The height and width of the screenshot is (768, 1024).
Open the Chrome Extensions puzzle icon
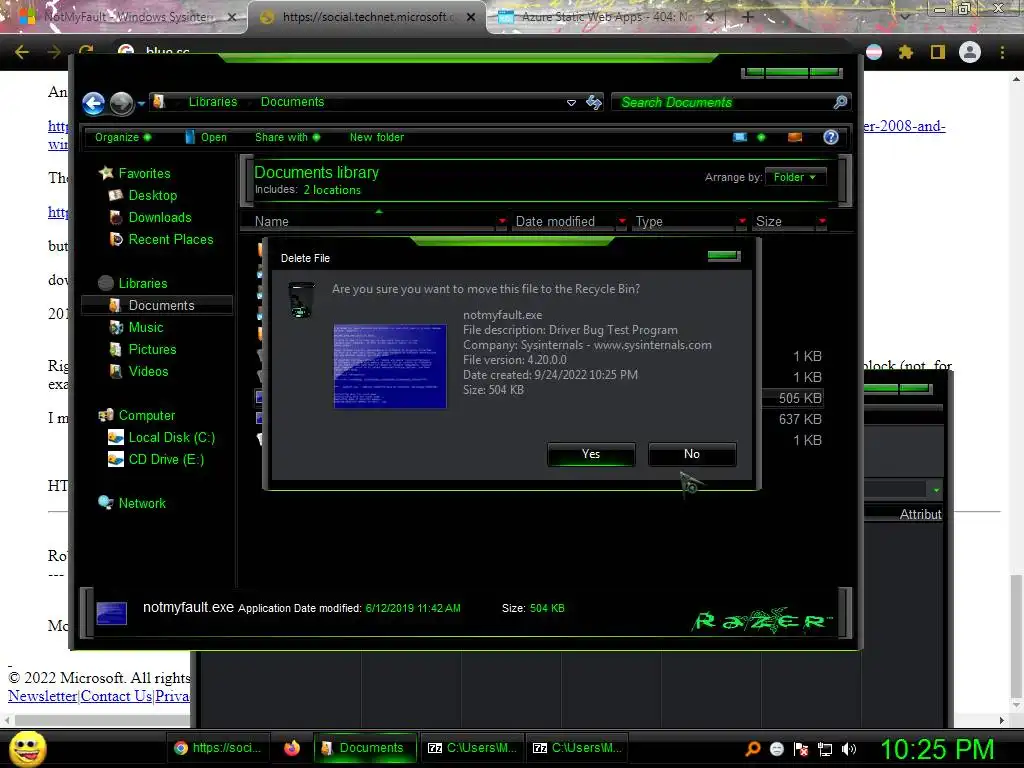click(x=905, y=52)
